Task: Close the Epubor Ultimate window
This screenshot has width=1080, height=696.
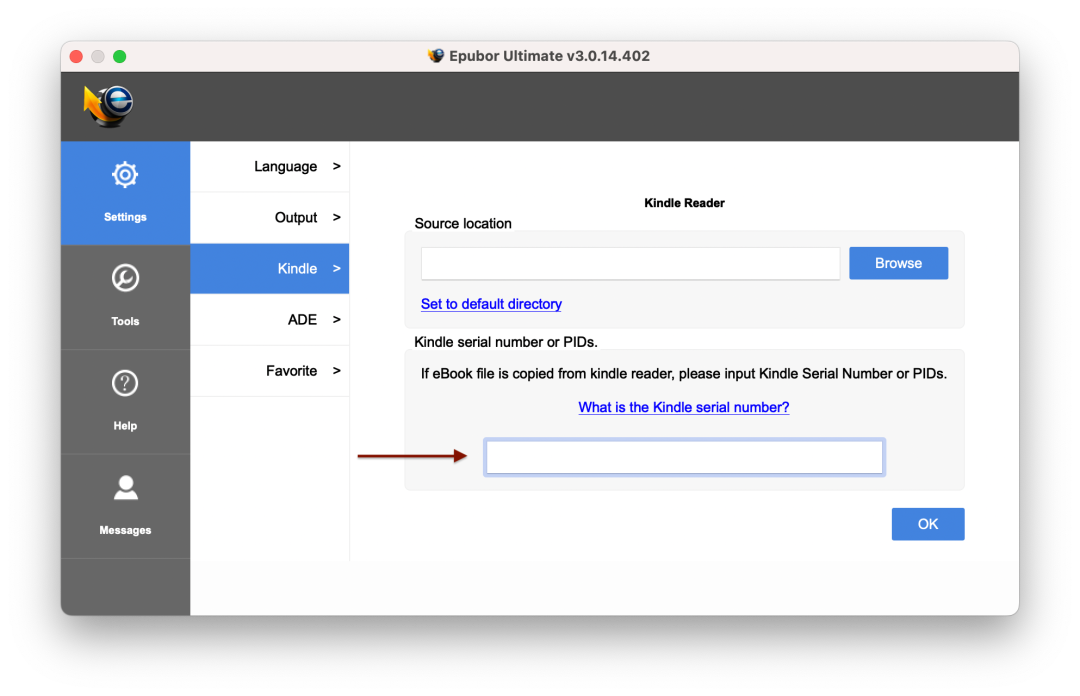Action: pos(76,57)
